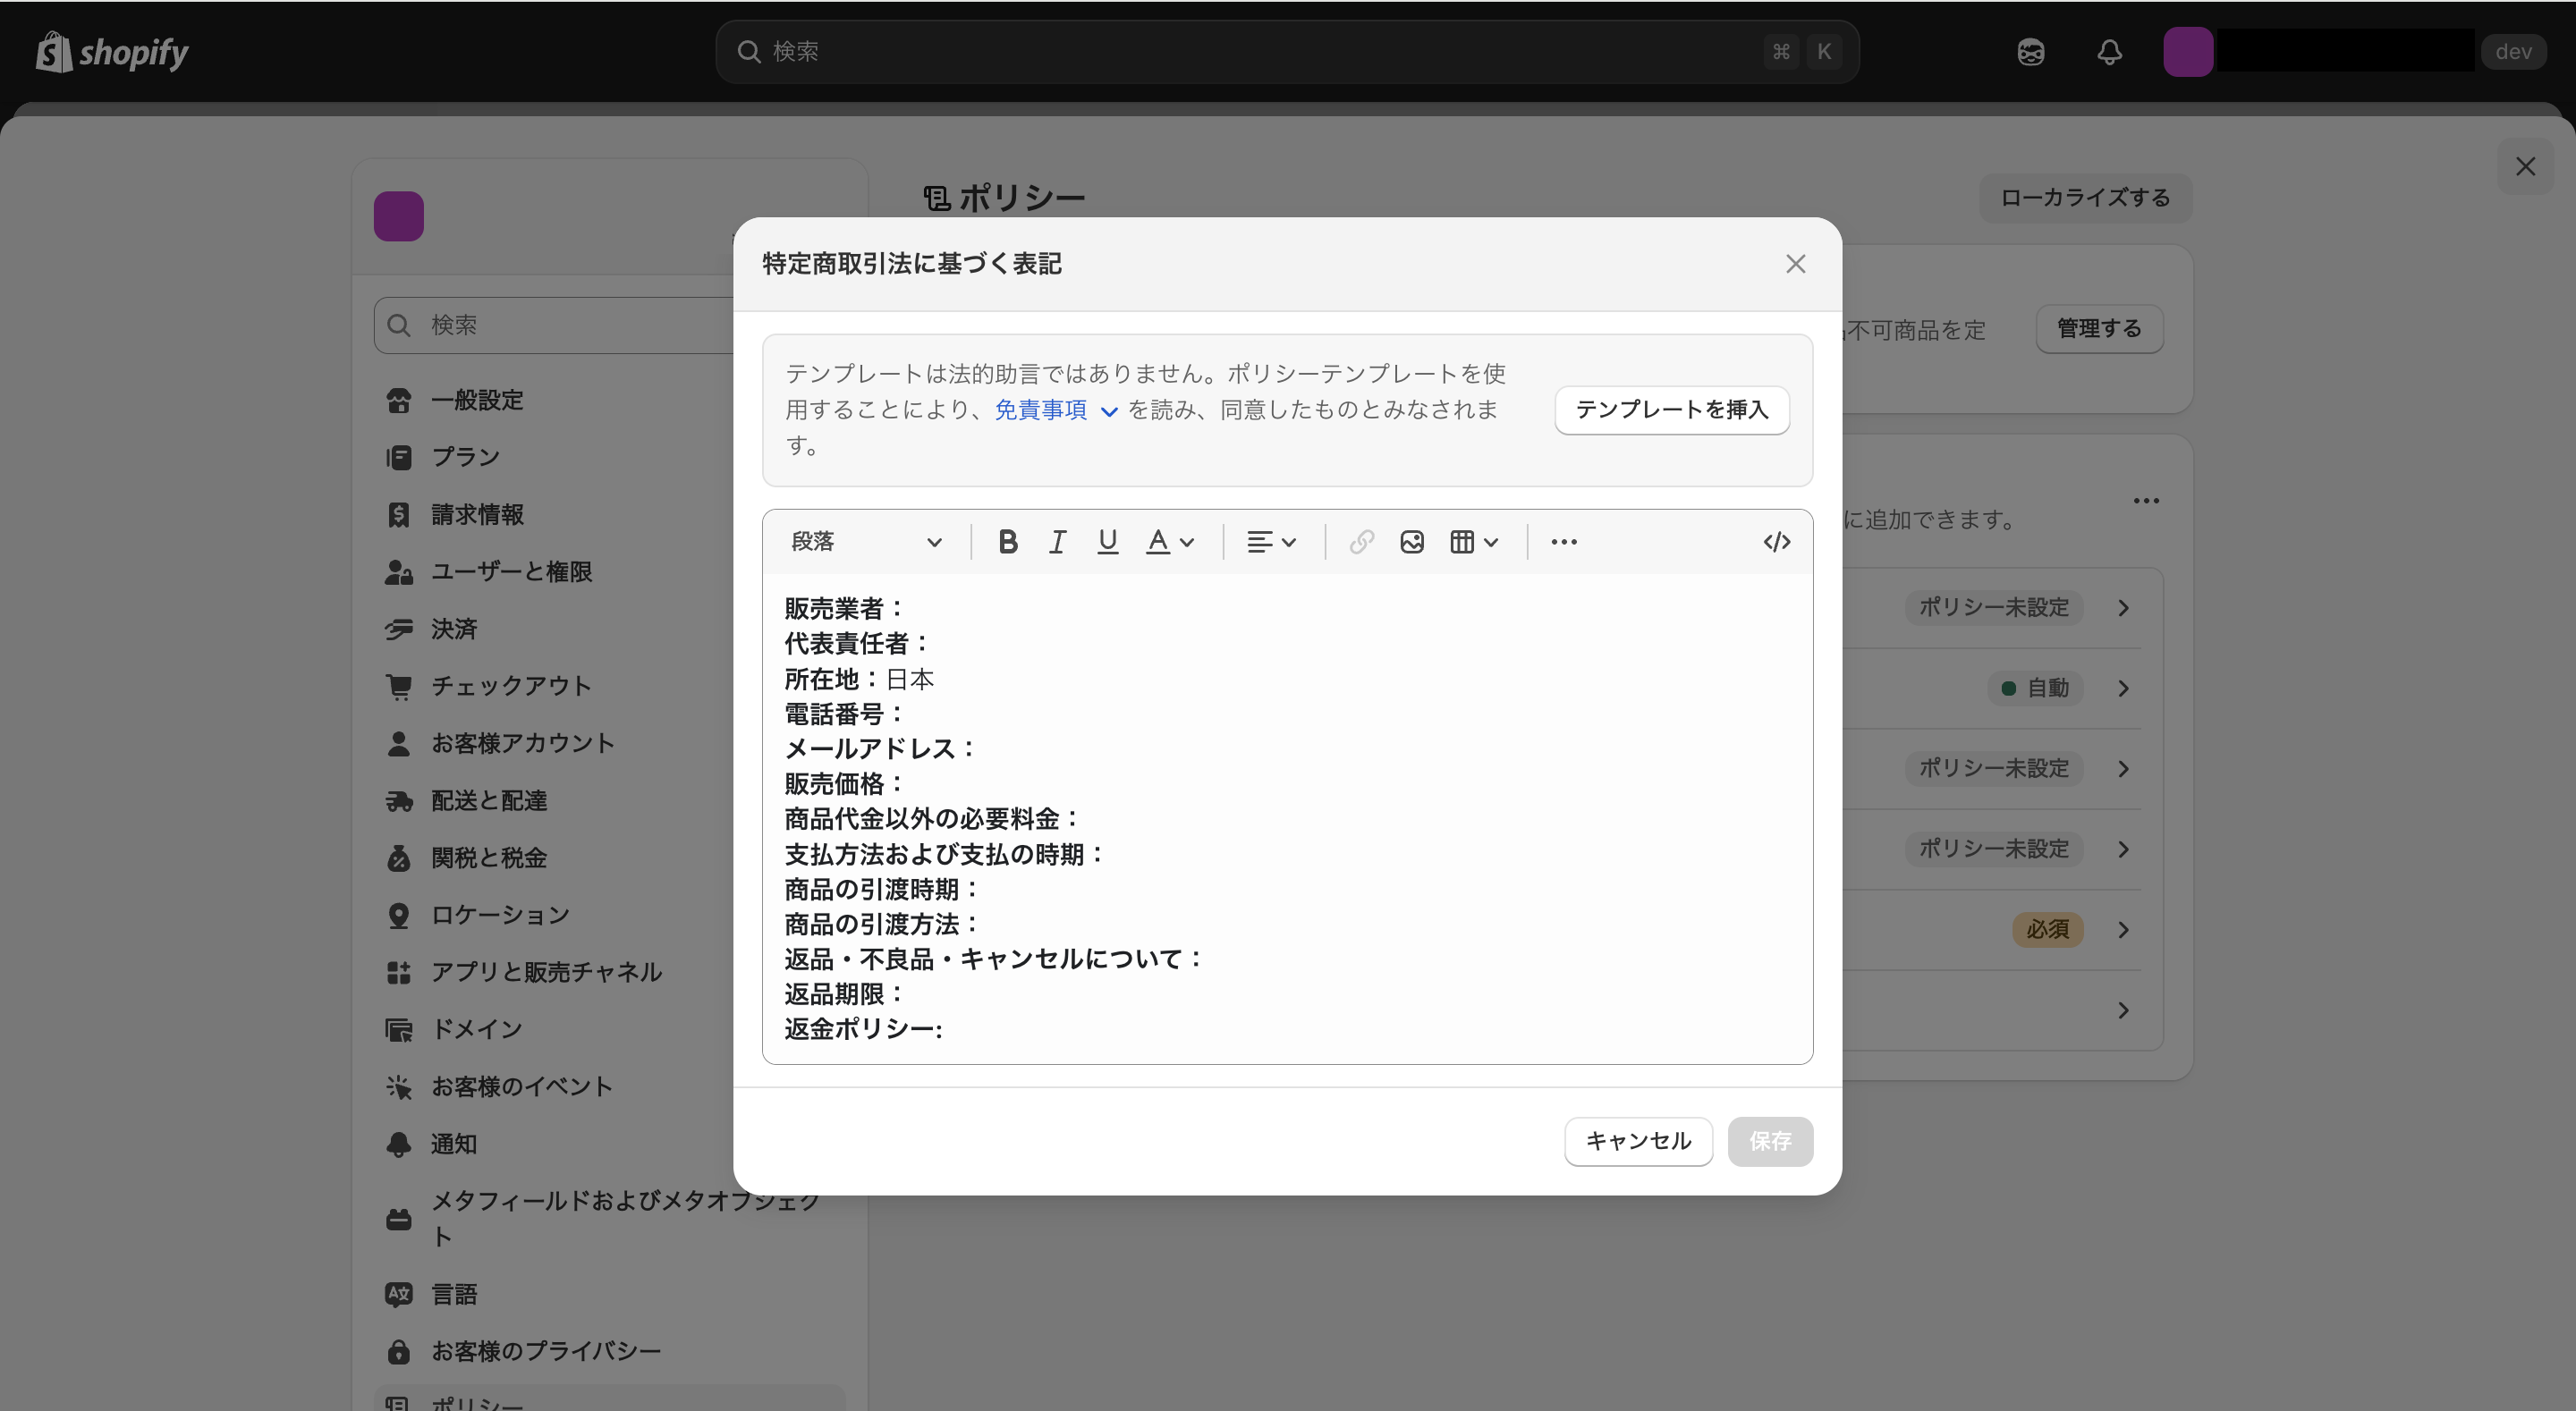The image size is (2576, 1411).
Task: Toggle underline formatting in the editor
Action: point(1107,542)
